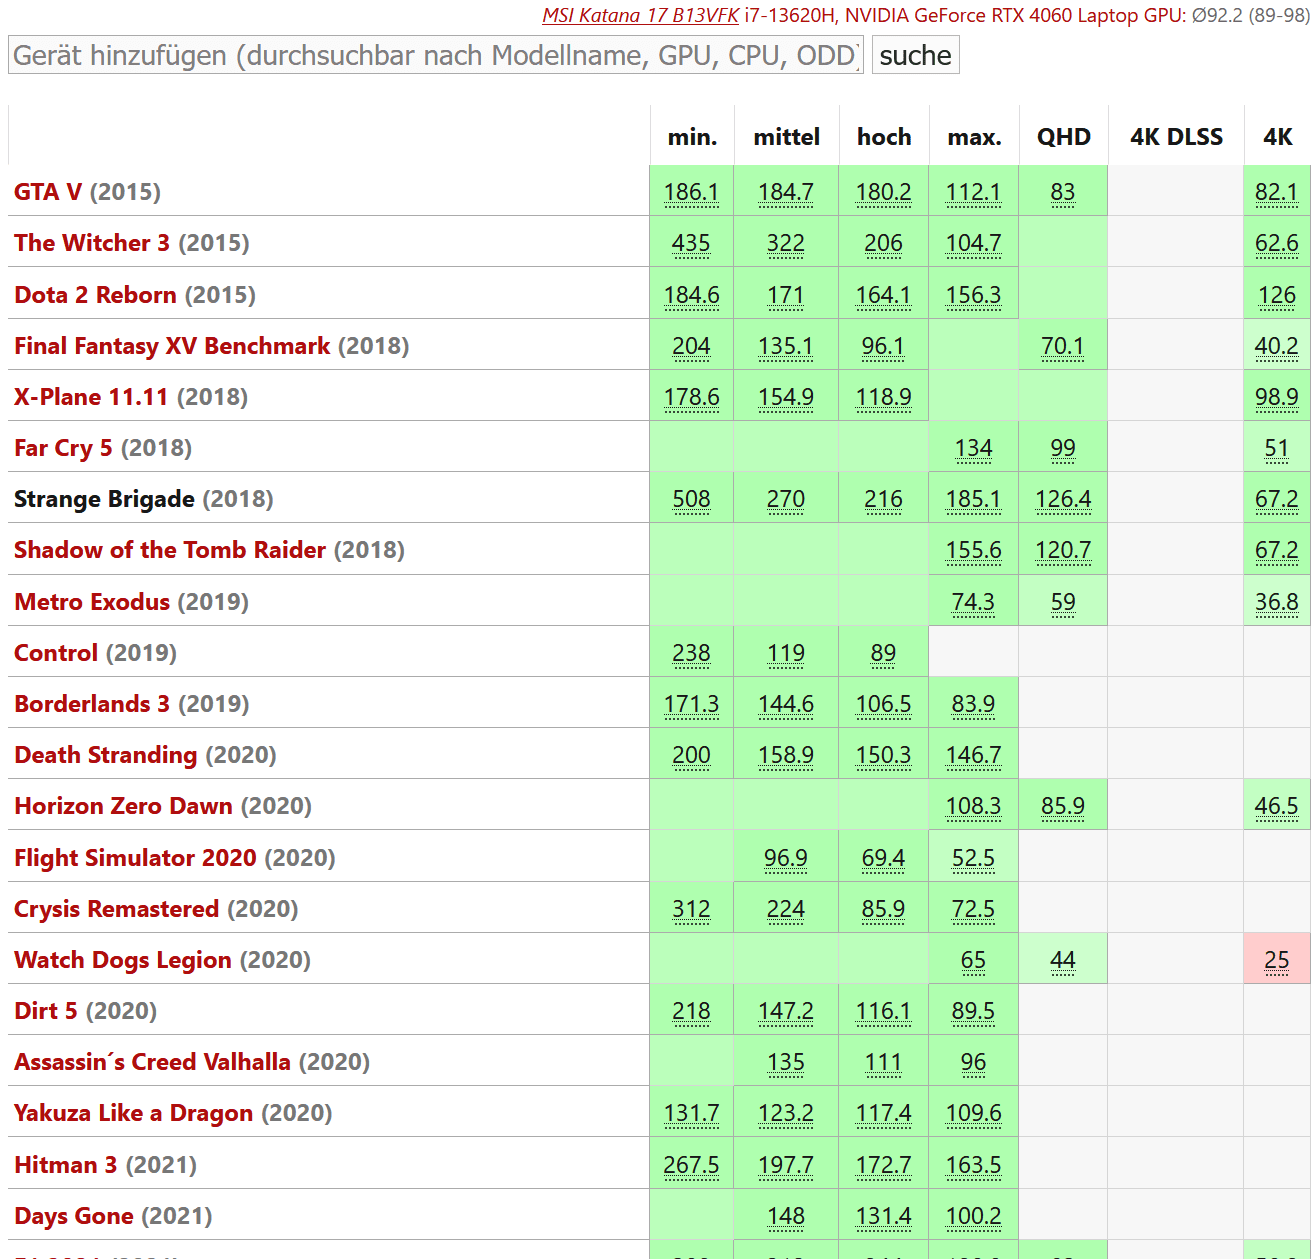Focus the 'Gerät hinzufügen' search field
This screenshot has height=1259, width=1314.
[436, 55]
